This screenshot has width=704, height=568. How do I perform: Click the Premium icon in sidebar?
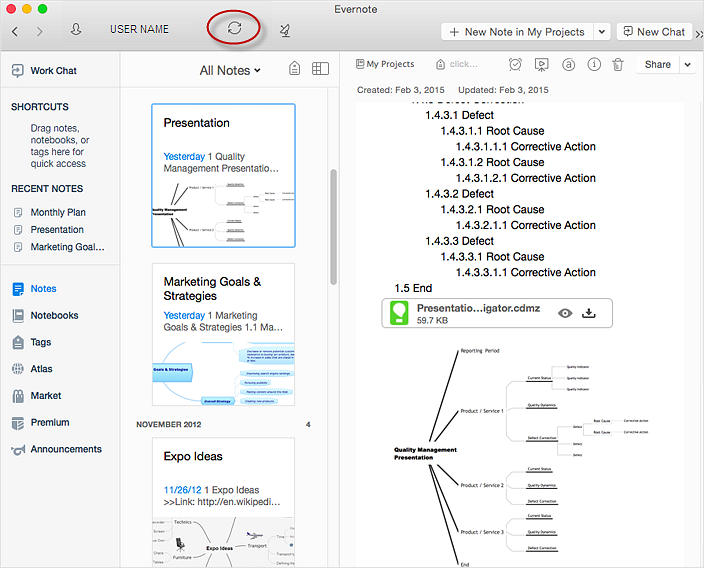[18, 423]
